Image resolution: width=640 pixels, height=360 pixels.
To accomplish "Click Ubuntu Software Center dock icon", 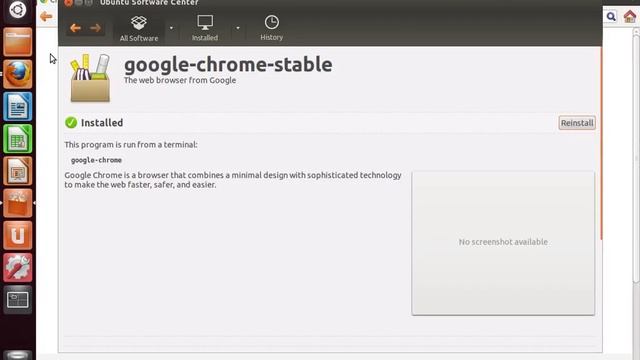I will click(18, 203).
